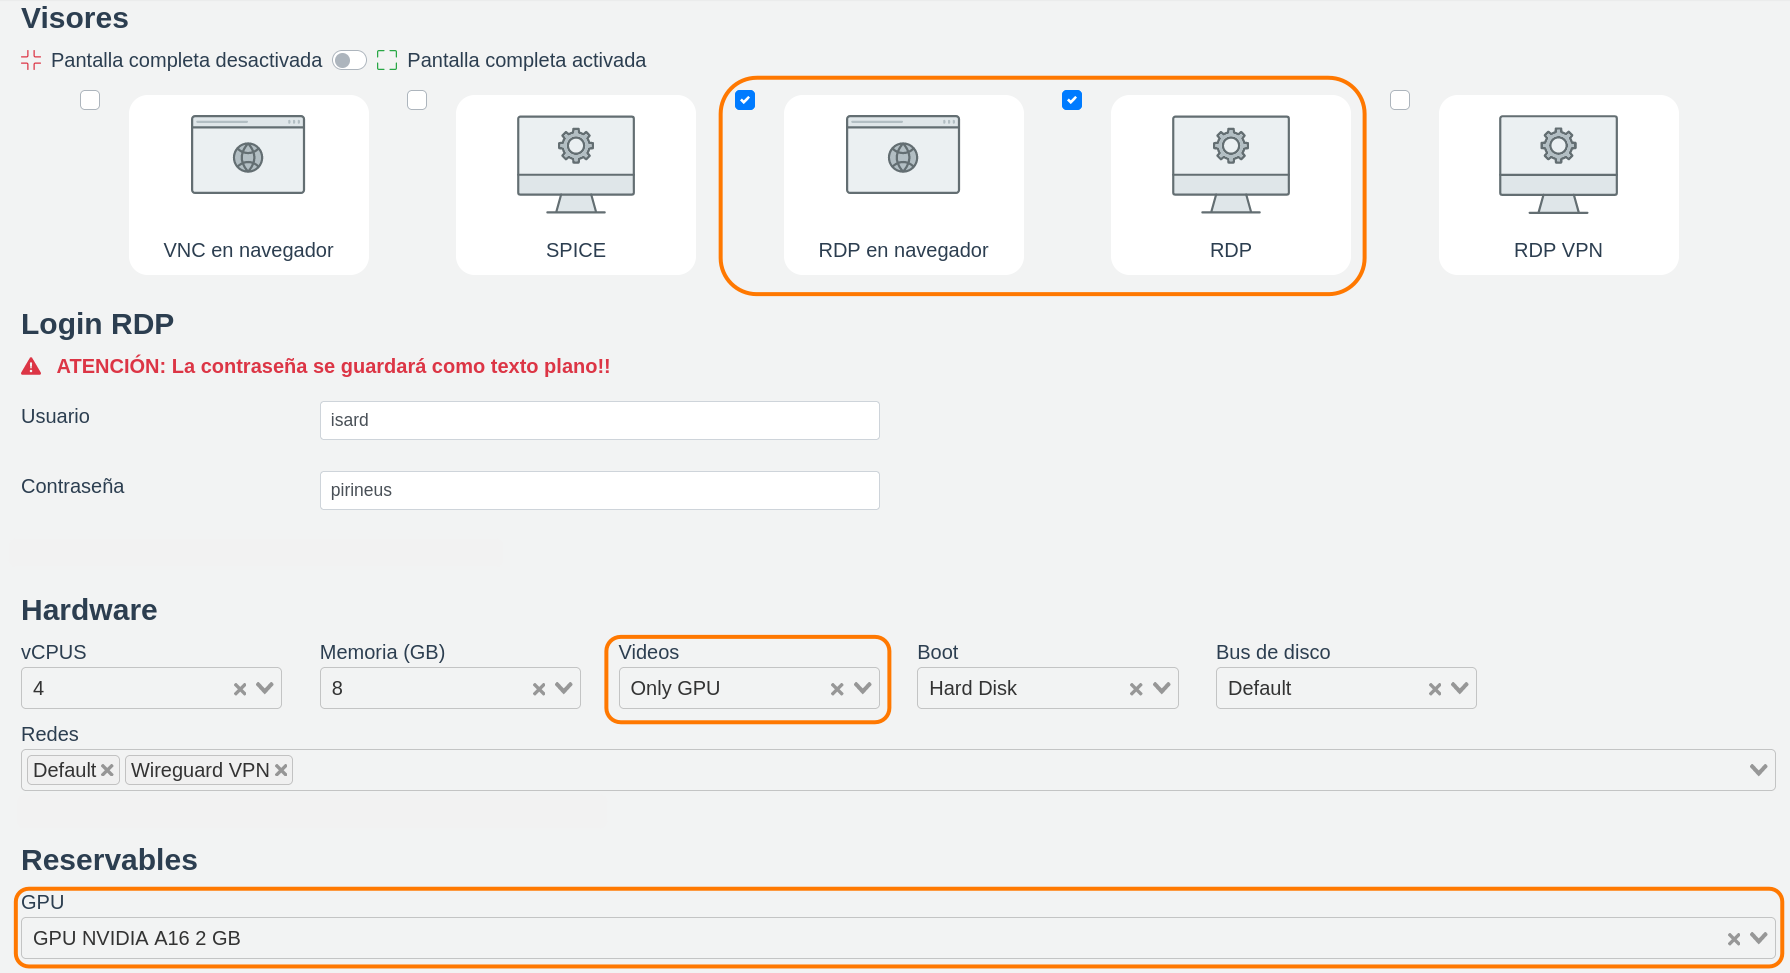Open the Boot Hard Disk dropdown
The height and width of the screenshot is (973, 1790).
[1161, 688]
